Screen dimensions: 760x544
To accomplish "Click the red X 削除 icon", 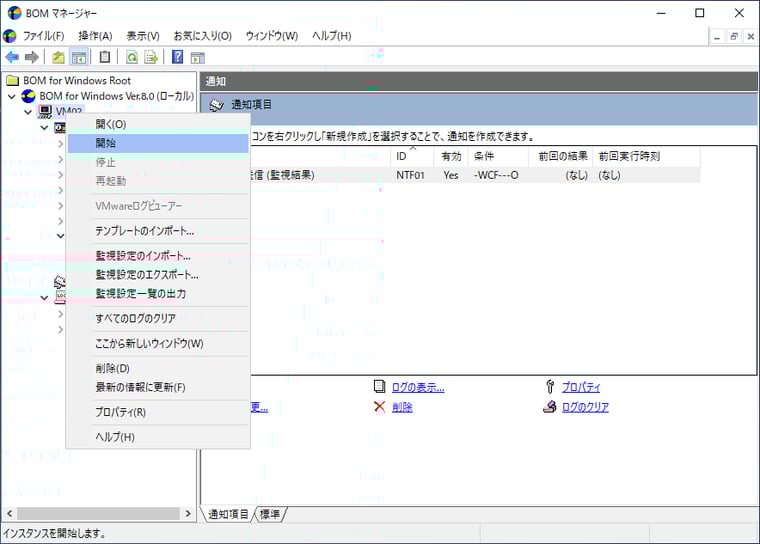I will click(x=380, y=407).
